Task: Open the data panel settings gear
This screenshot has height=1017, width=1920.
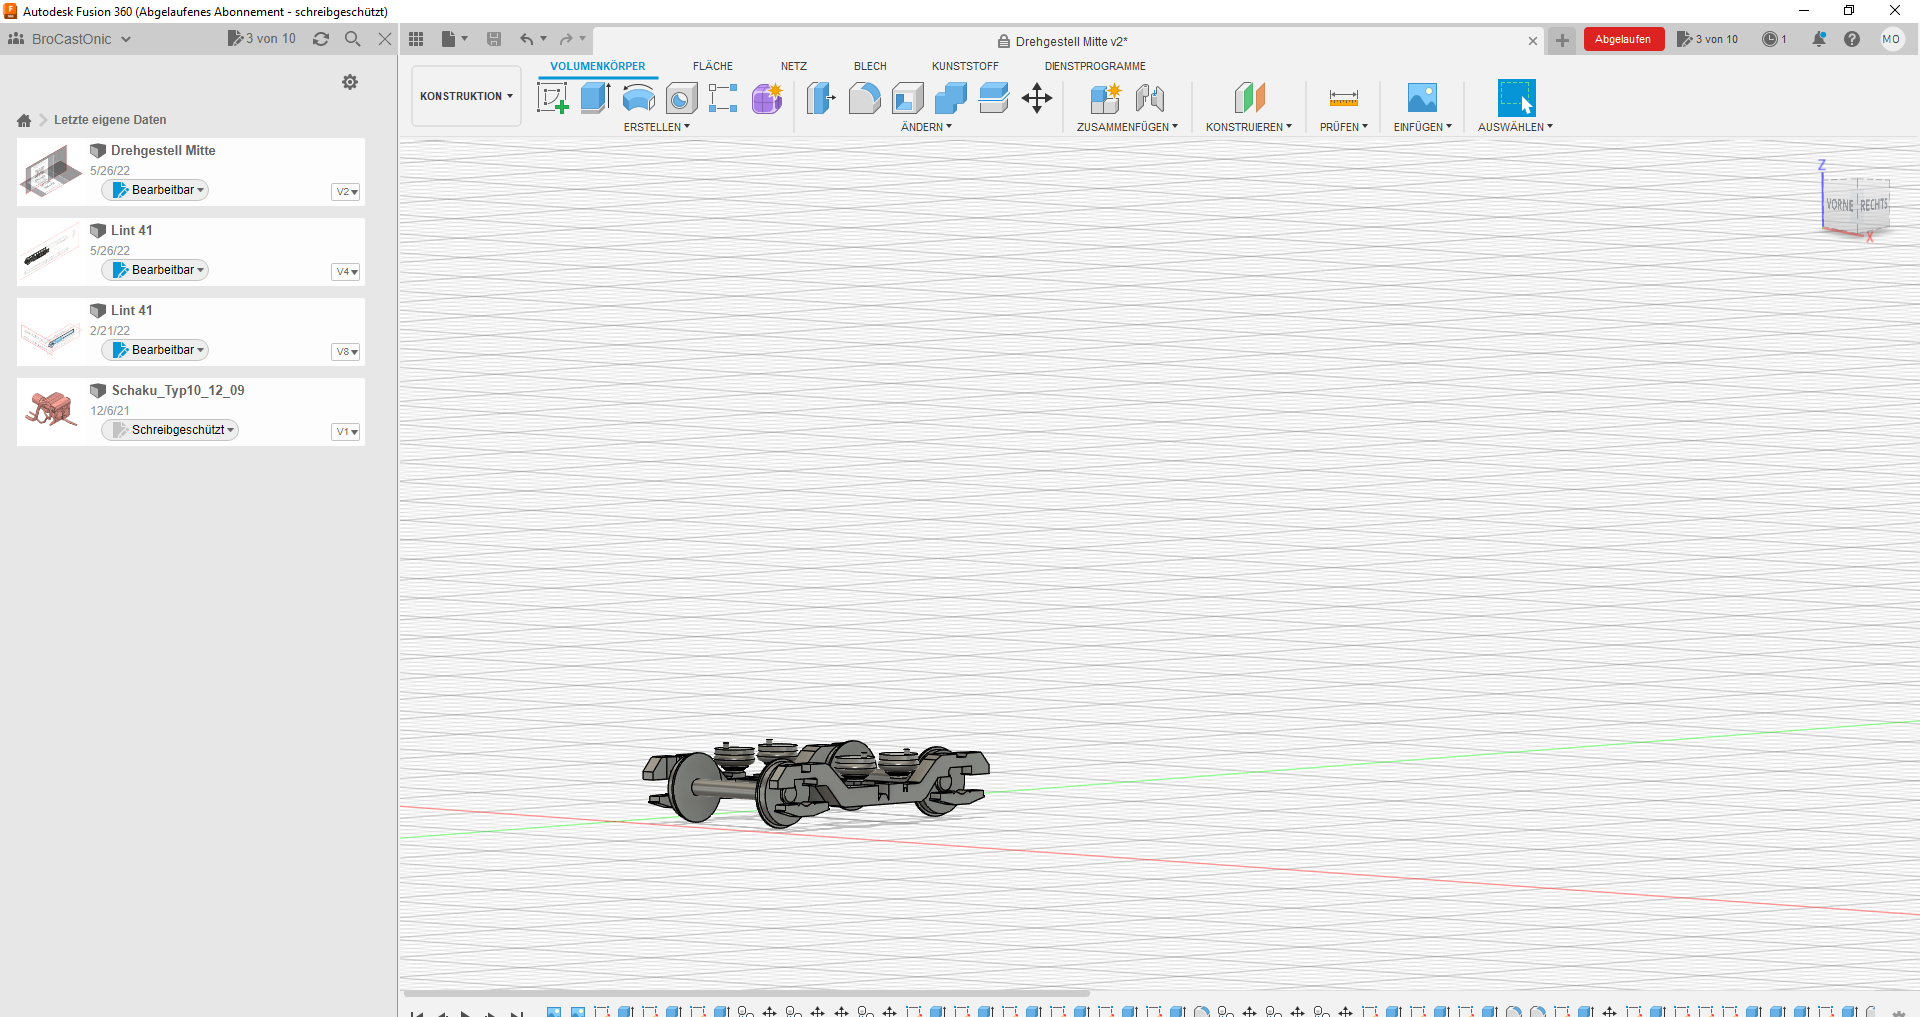Action: tap(350, 82)
